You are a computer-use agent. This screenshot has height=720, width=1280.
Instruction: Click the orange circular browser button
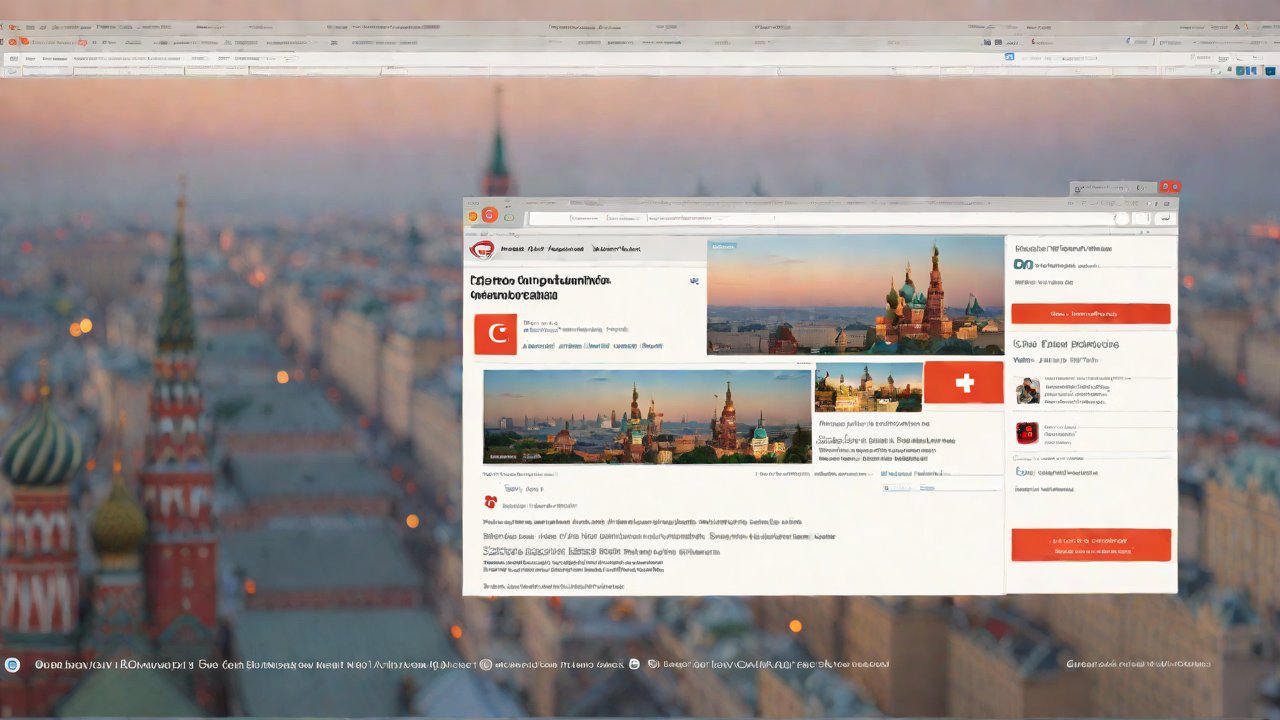[490, 215]
